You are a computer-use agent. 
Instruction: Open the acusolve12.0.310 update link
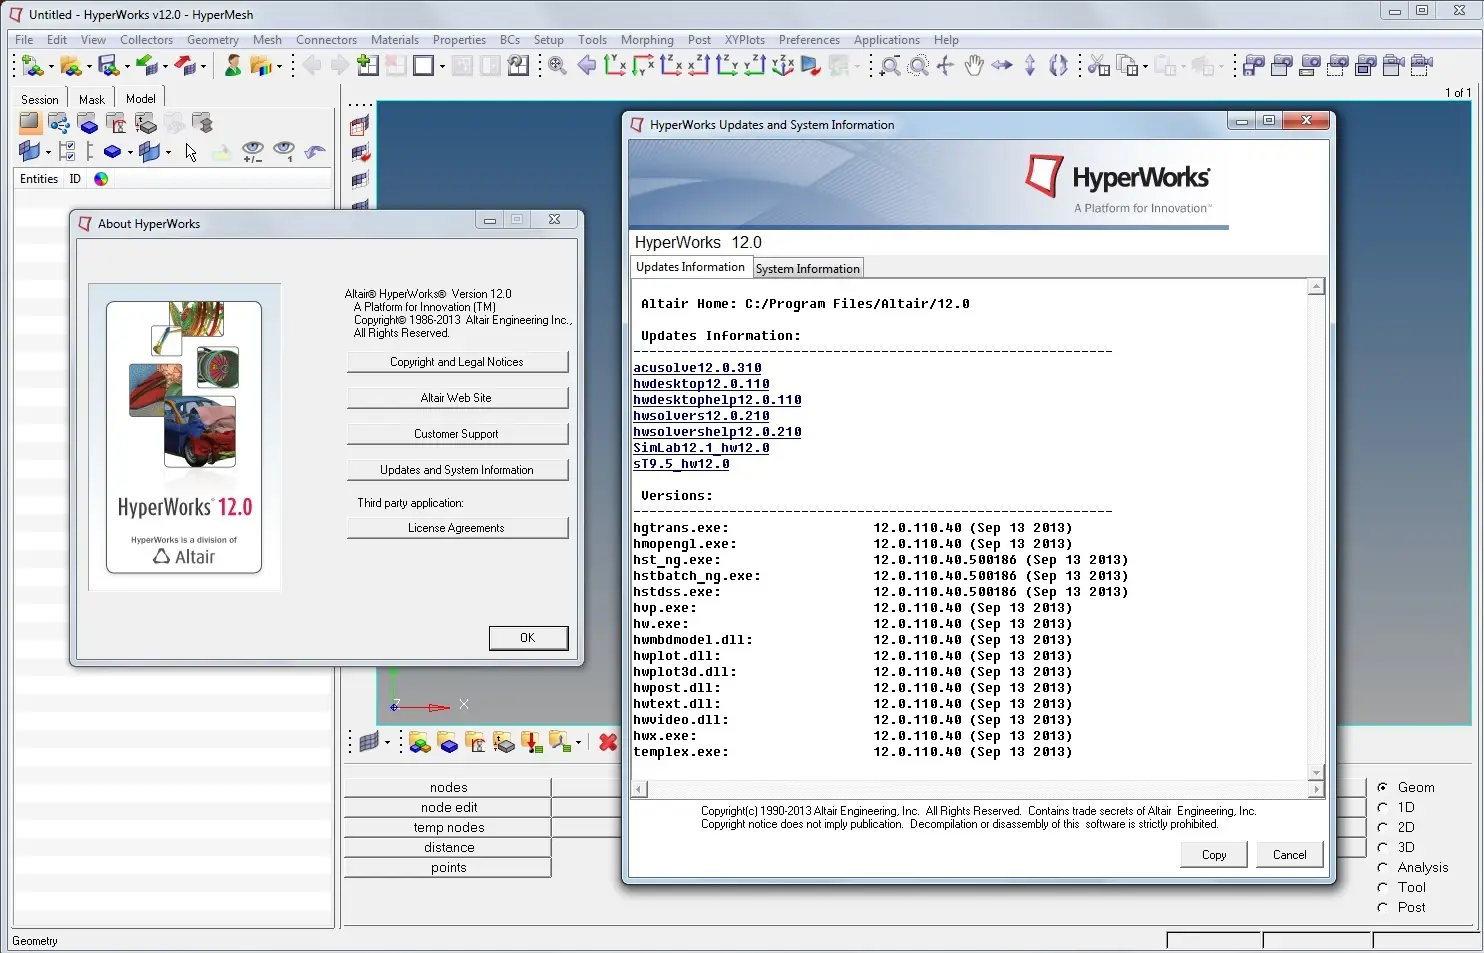click(x=697, y=368)
